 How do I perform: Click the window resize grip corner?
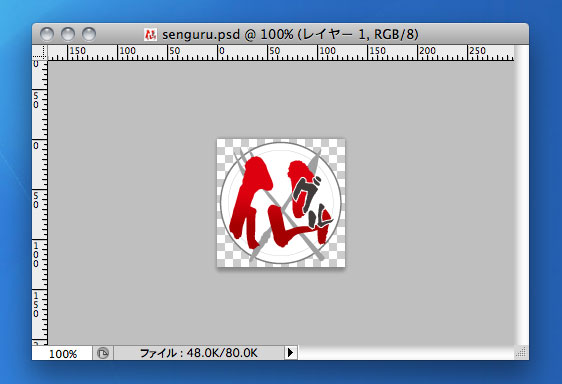pyautogui.click(x=521, y=352)
